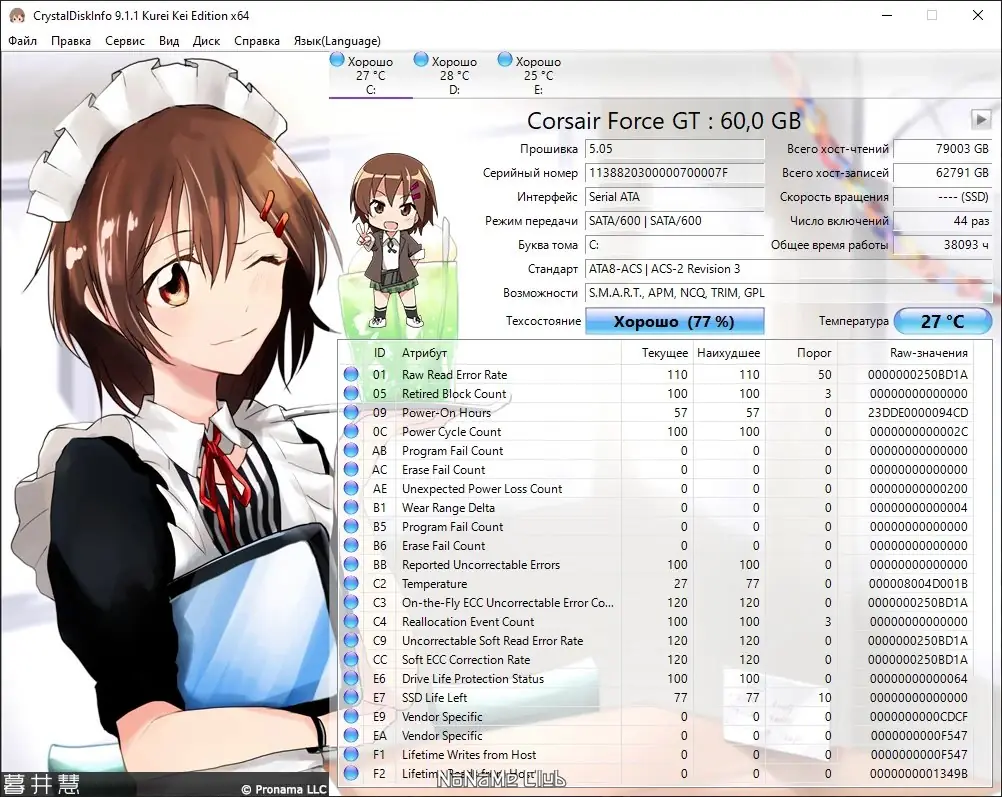Click the CrystalDiskInfo app icon in title bar

(17, 15)
